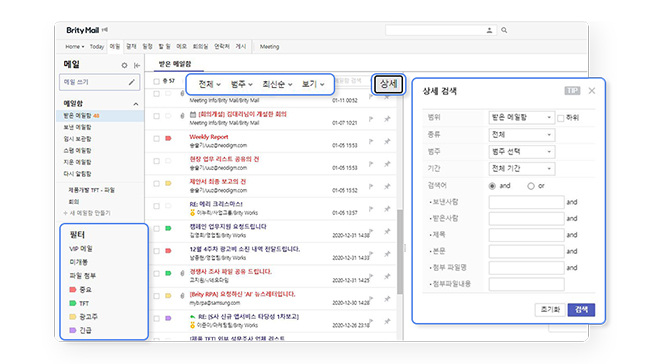
Task: Check the 제안서 최종 보고의 건 checkbox
Action: click(x=156, y=184)
